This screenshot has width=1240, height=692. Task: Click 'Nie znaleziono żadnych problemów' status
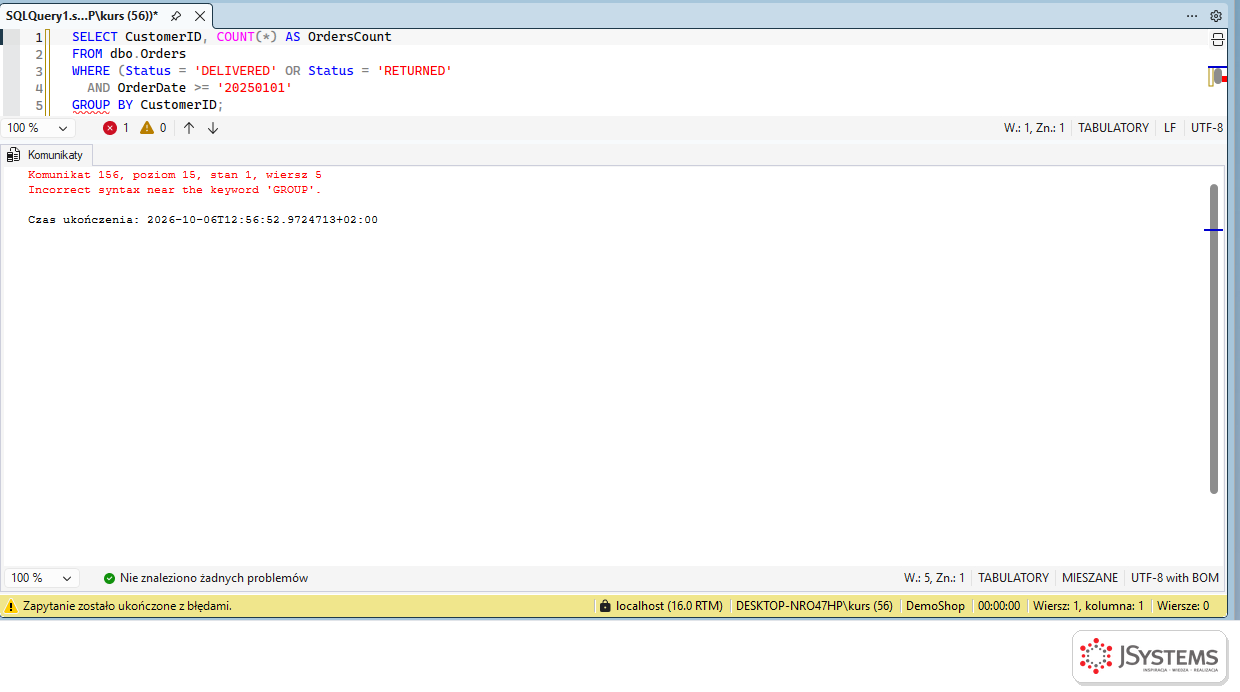tap(214, 578)
